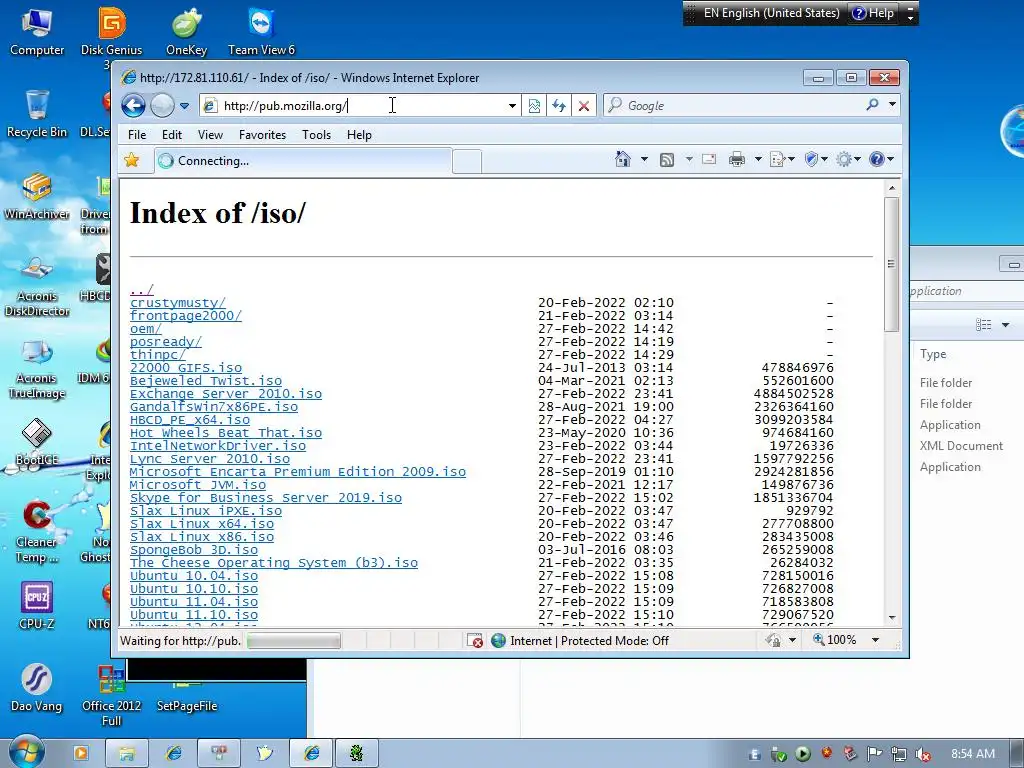The image size is (1024, 768).
Task: Click the Slax Linux x64.iso link
Action: (202, 524)
